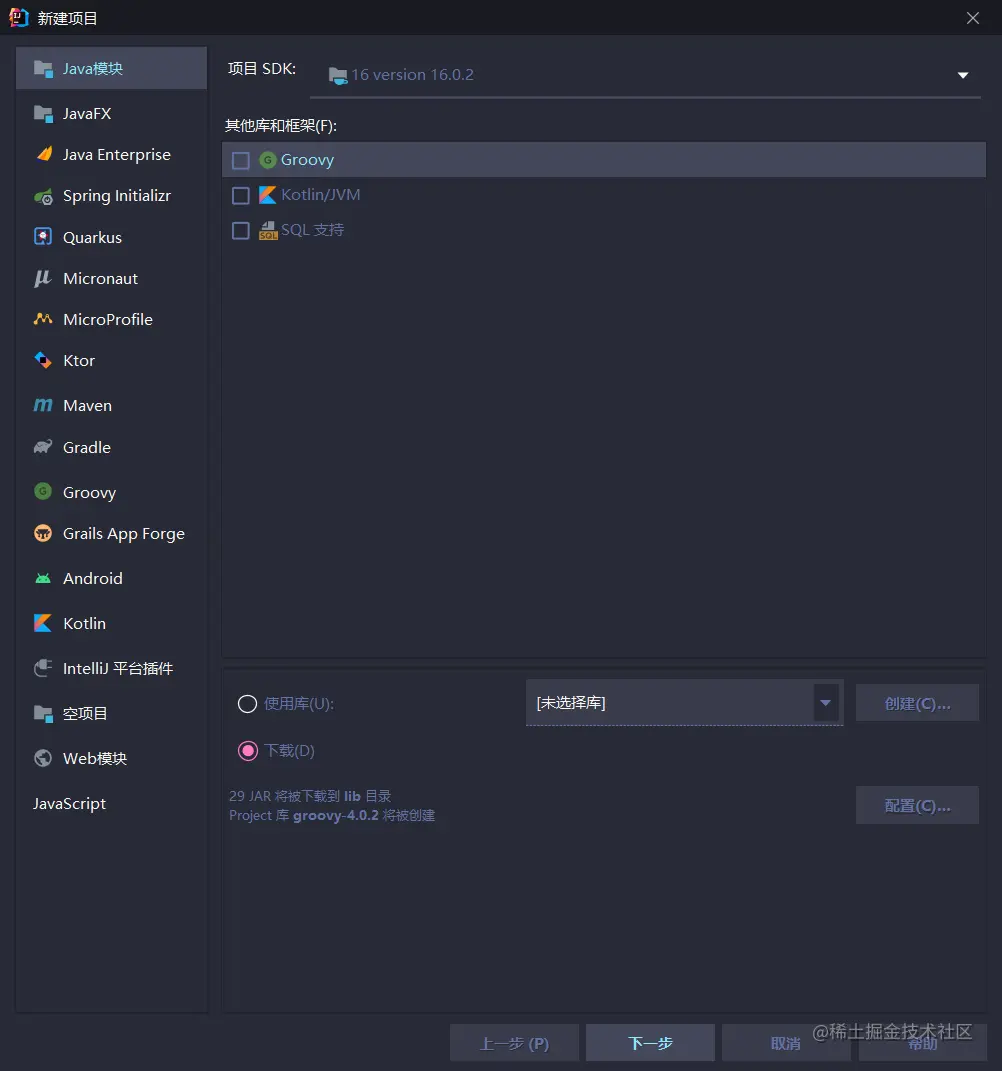The height and width of the screenshot is (1071, 1002).
Task: Click the Web模块 globe icon
Action: [43, 758]
